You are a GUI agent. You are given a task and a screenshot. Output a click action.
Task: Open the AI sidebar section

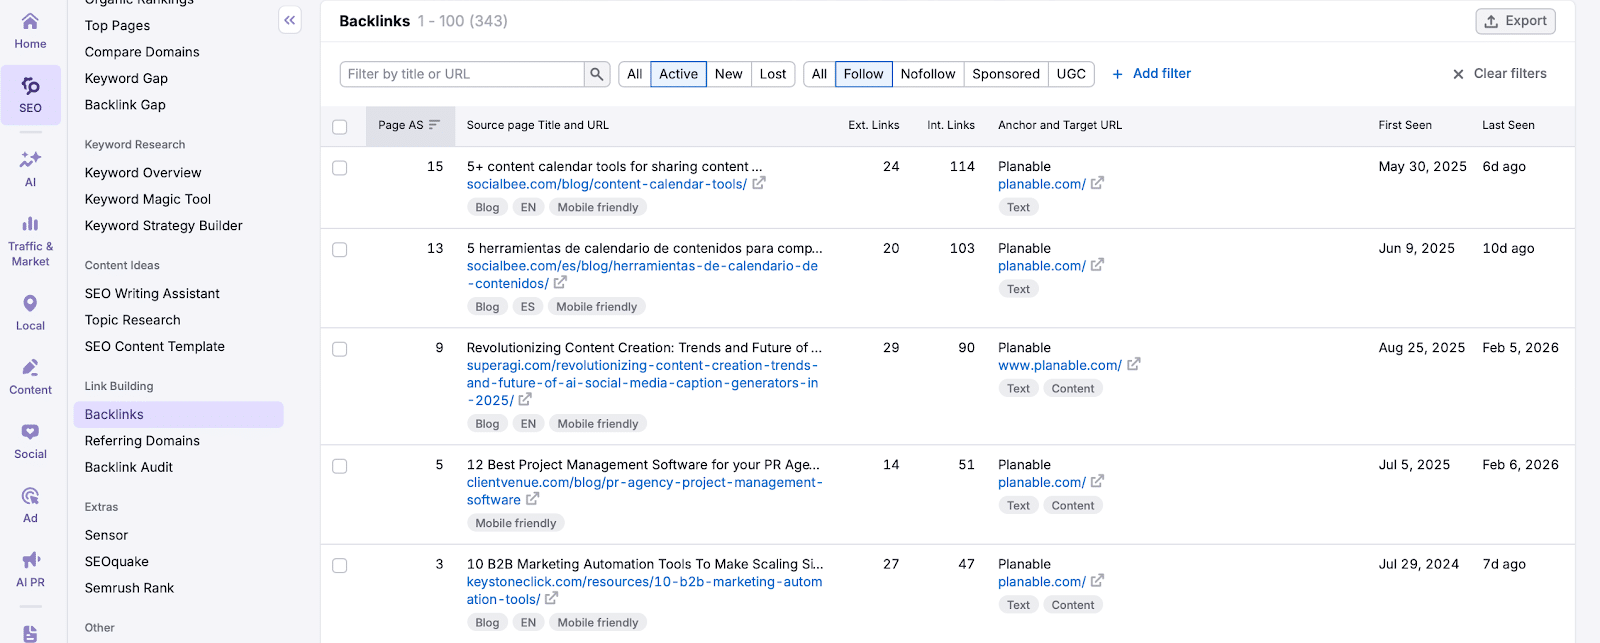pyautogui.click(x=30, y=168)
